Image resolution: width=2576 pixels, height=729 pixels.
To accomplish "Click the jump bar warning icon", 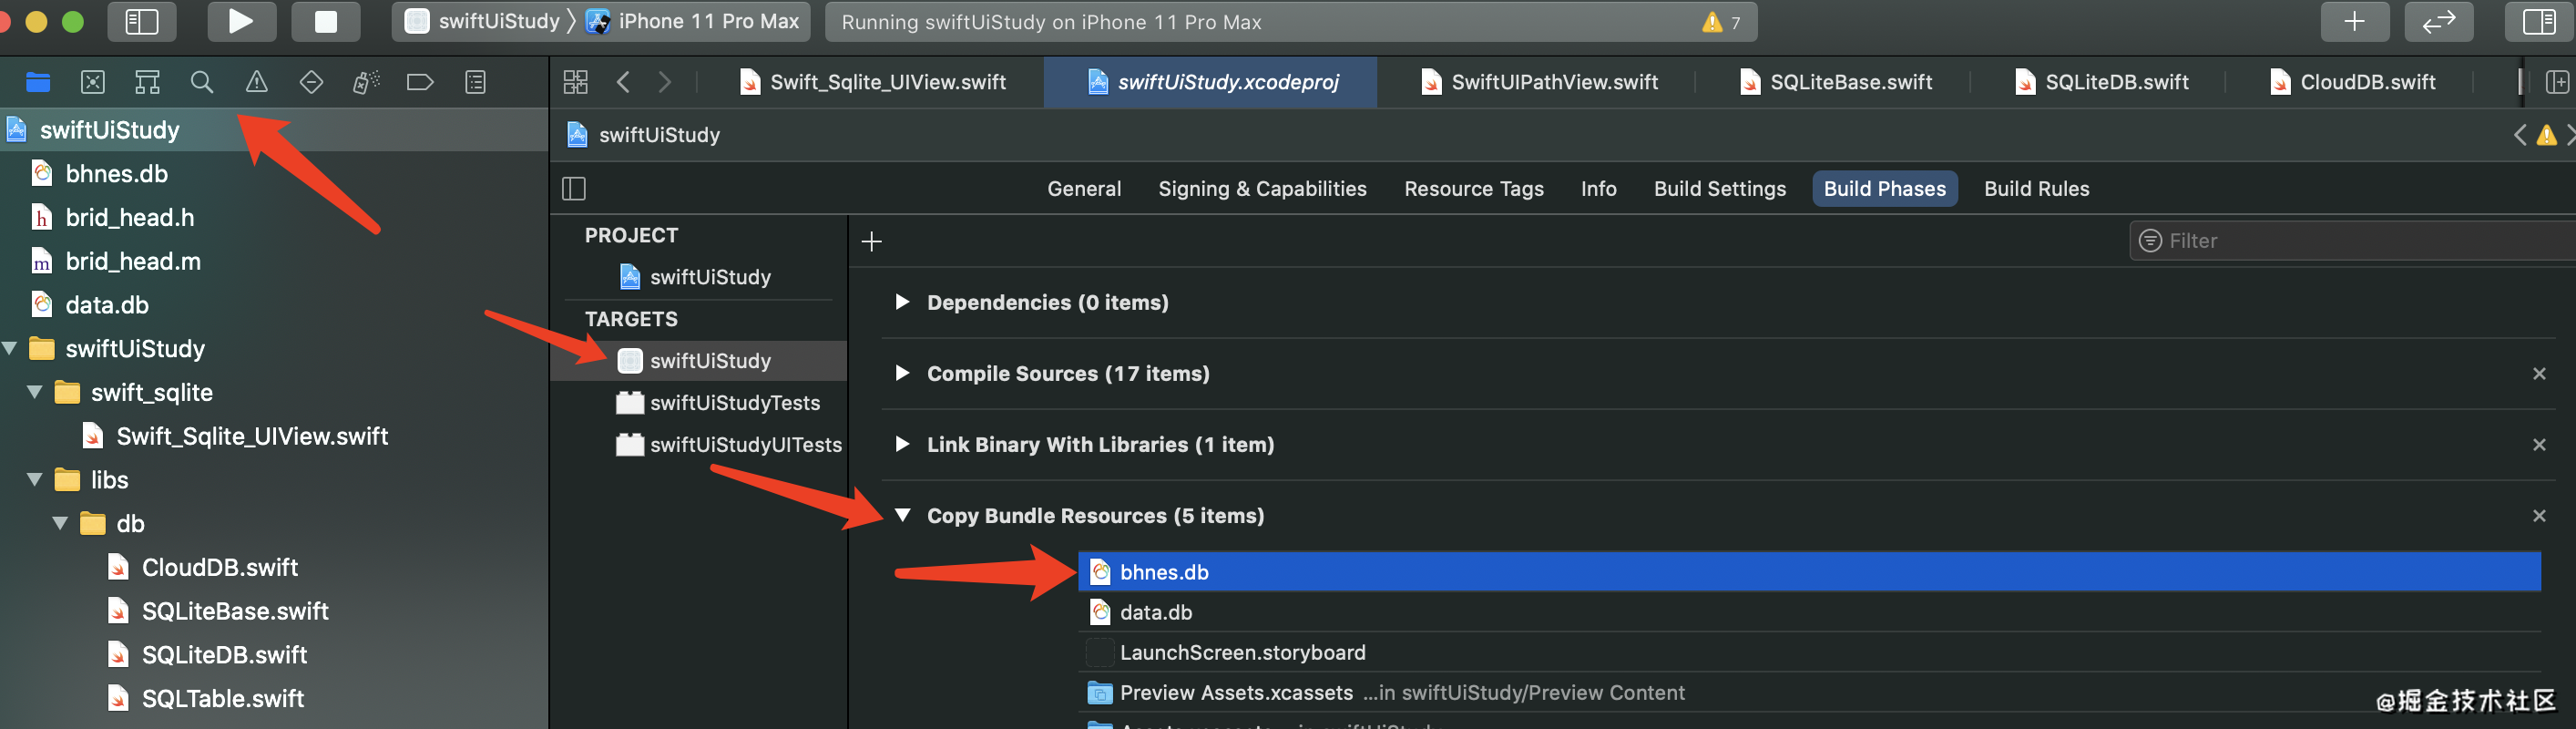I will point(2546,135).
